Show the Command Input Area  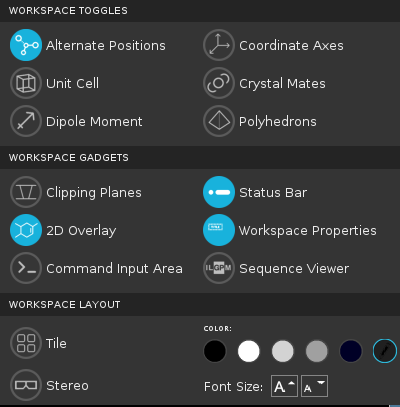[26, 268]
